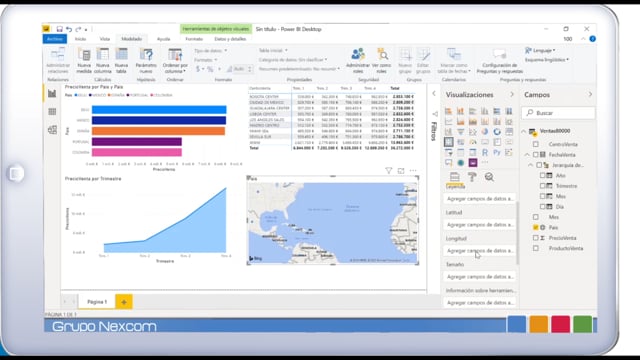Expand the Filtros pane arrow
Viewport: 640px width, 360px height.
click(434, 93)
